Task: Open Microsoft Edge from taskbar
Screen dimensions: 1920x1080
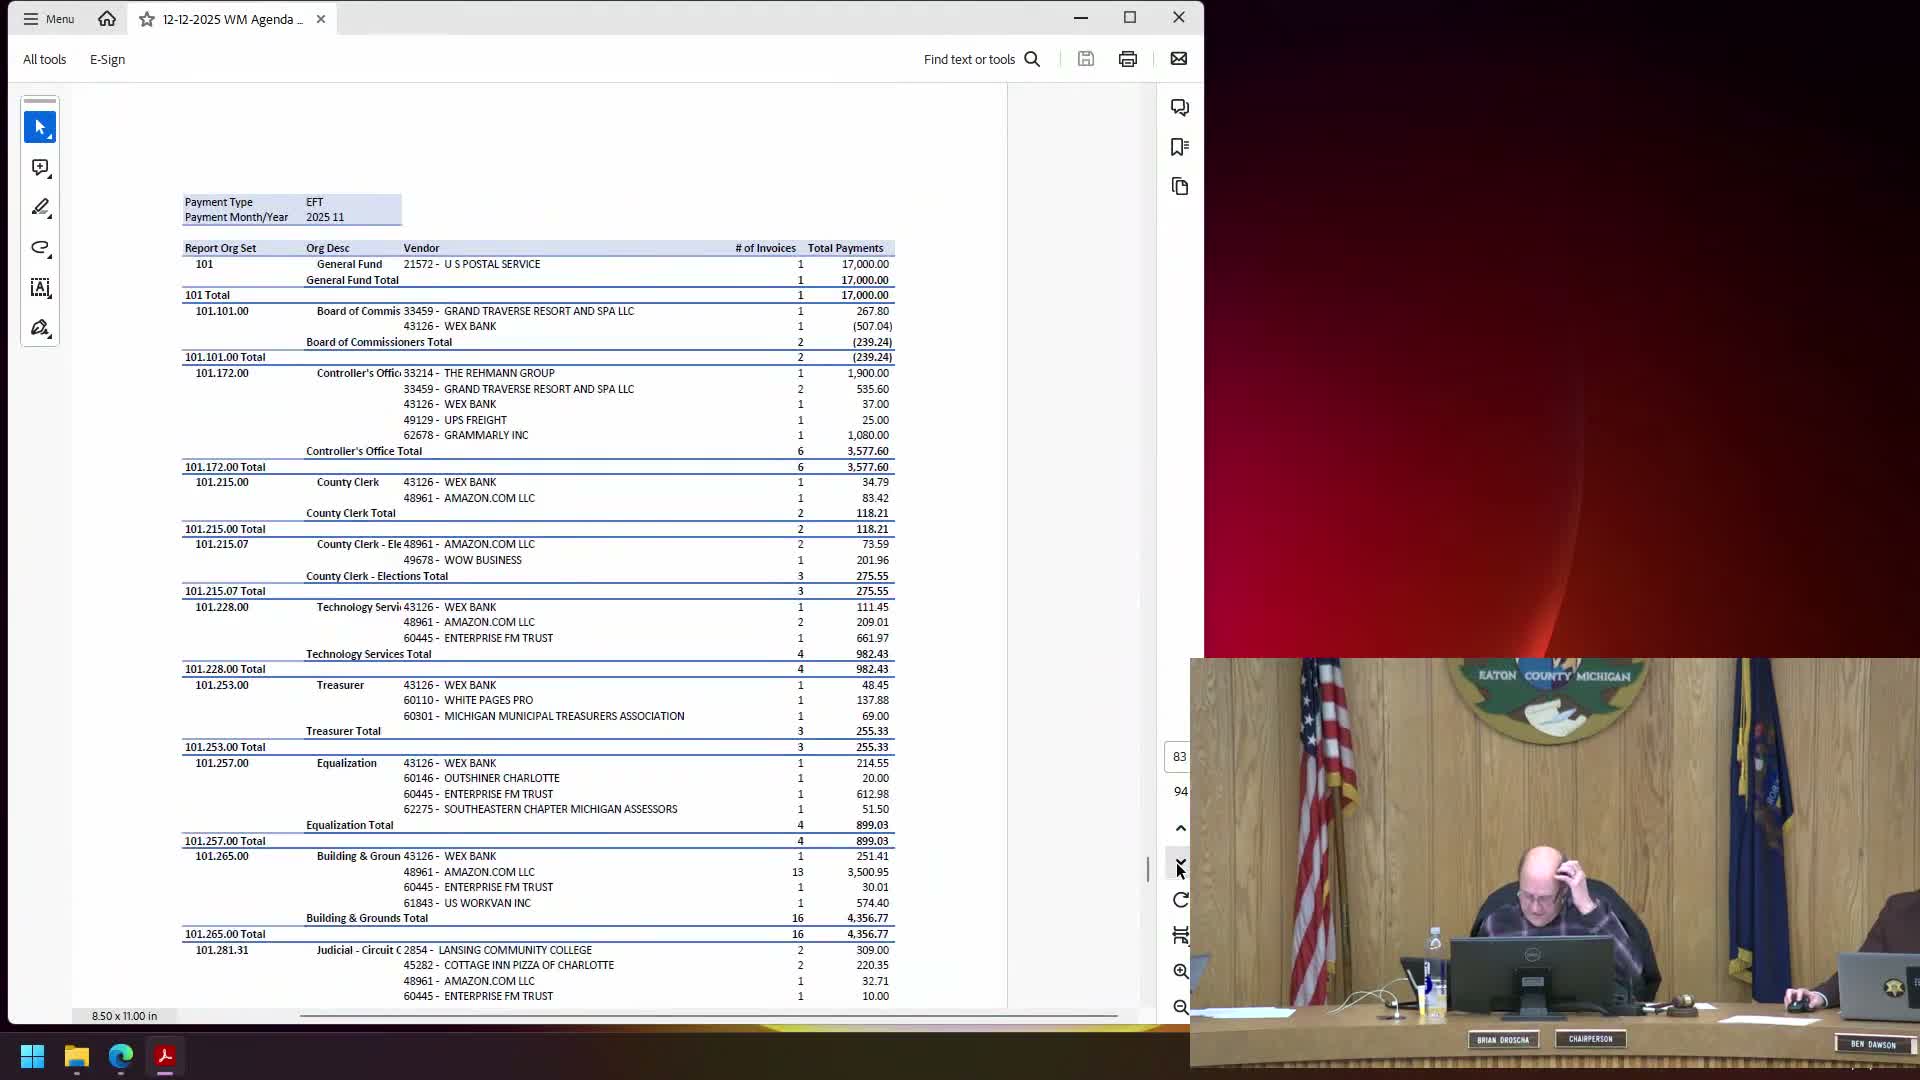Action: coord(121,1056)
